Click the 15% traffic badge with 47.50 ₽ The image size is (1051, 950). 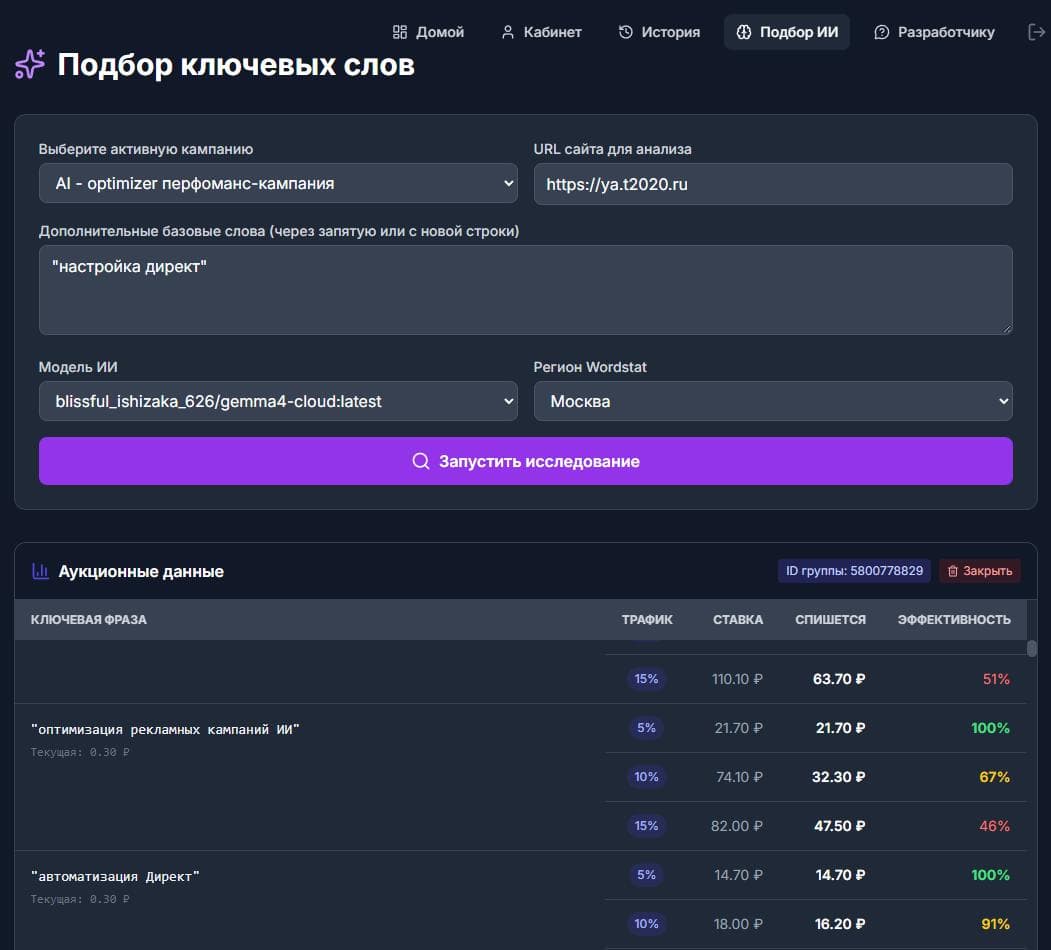click(x=646, y=825)
